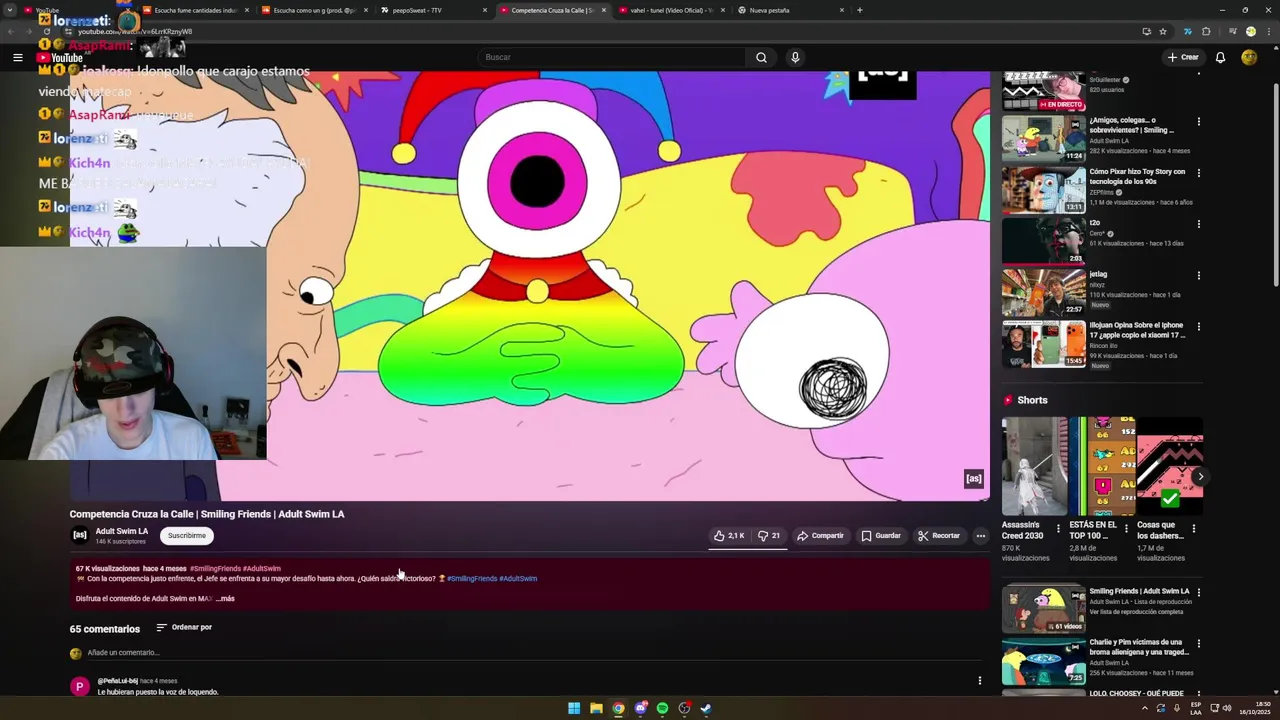Image resolution: width=1280 pixels, height=720 pixels.
Task: Dislike the video with thumbs-down button
Action: (769, 536)
